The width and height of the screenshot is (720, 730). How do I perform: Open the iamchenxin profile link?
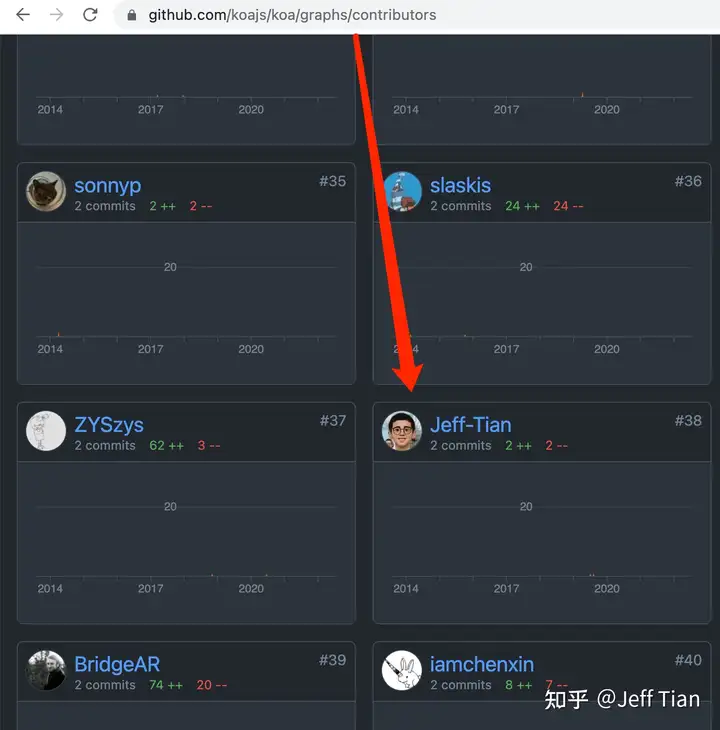[482, 664]
